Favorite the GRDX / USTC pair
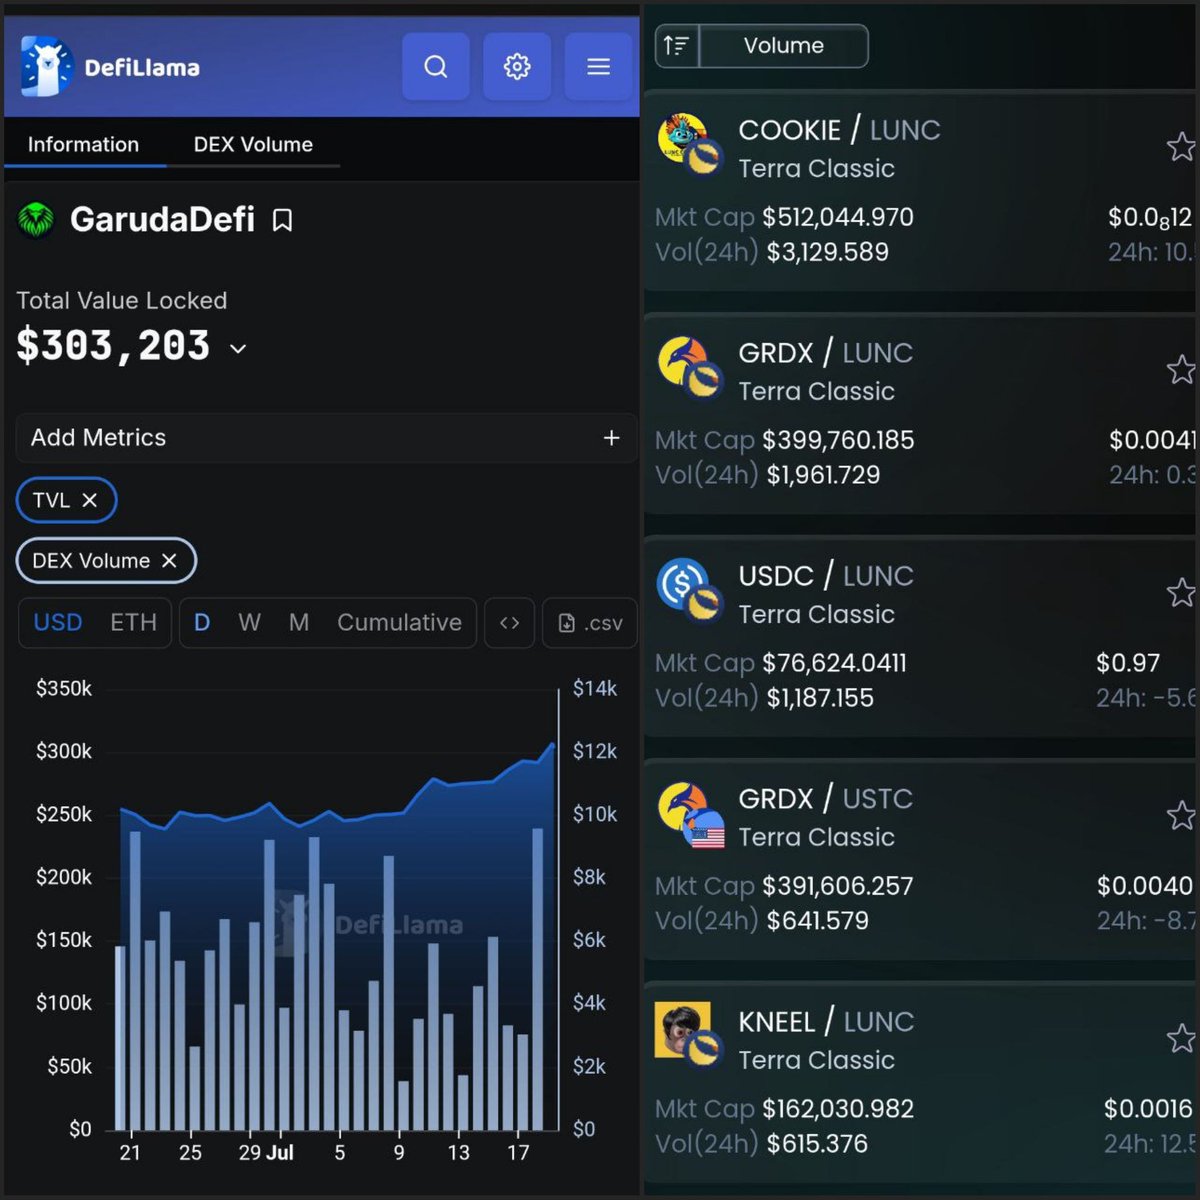Screen dimensions: 1200x1200 [x=1181, y=816]
